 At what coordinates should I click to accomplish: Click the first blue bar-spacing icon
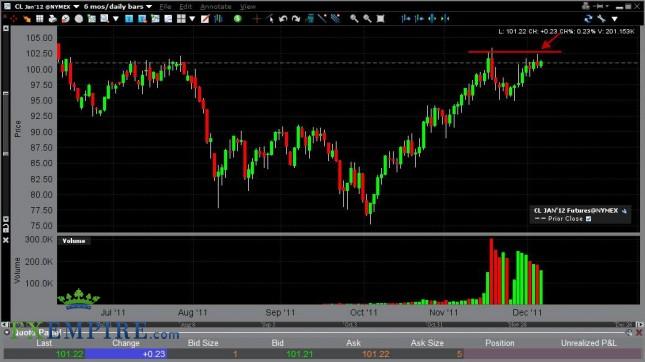pos(406,19)
